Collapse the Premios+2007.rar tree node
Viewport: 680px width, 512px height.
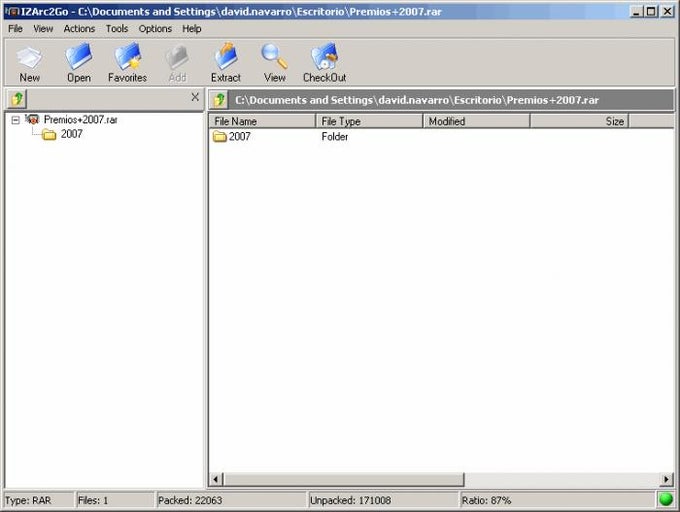16,120
